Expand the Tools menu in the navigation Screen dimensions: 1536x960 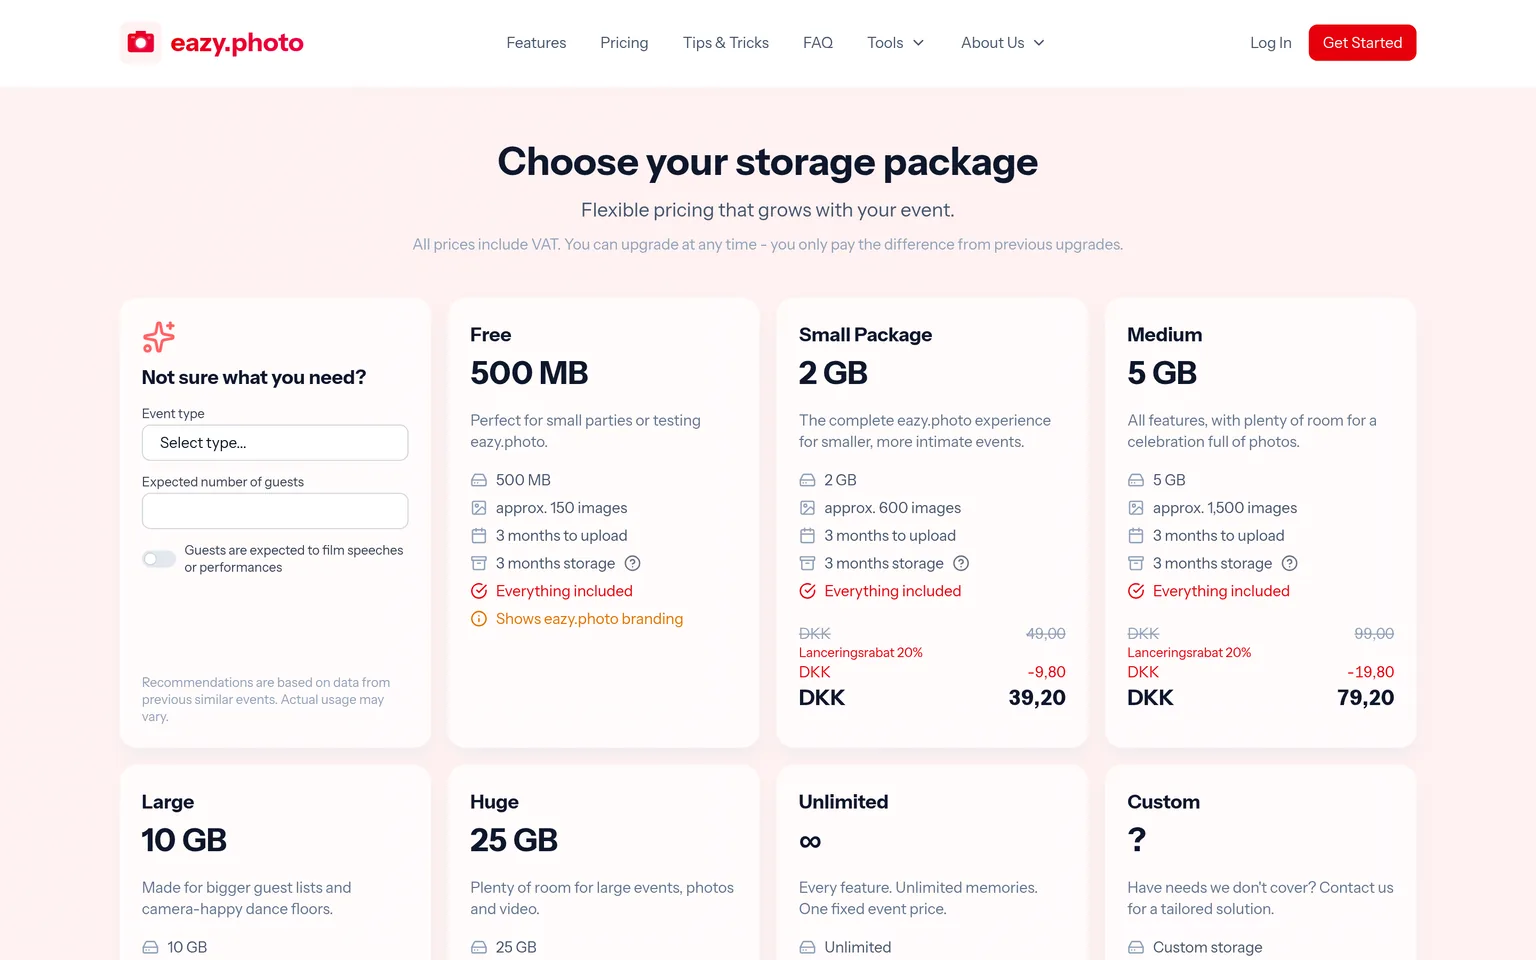(896, 43)
